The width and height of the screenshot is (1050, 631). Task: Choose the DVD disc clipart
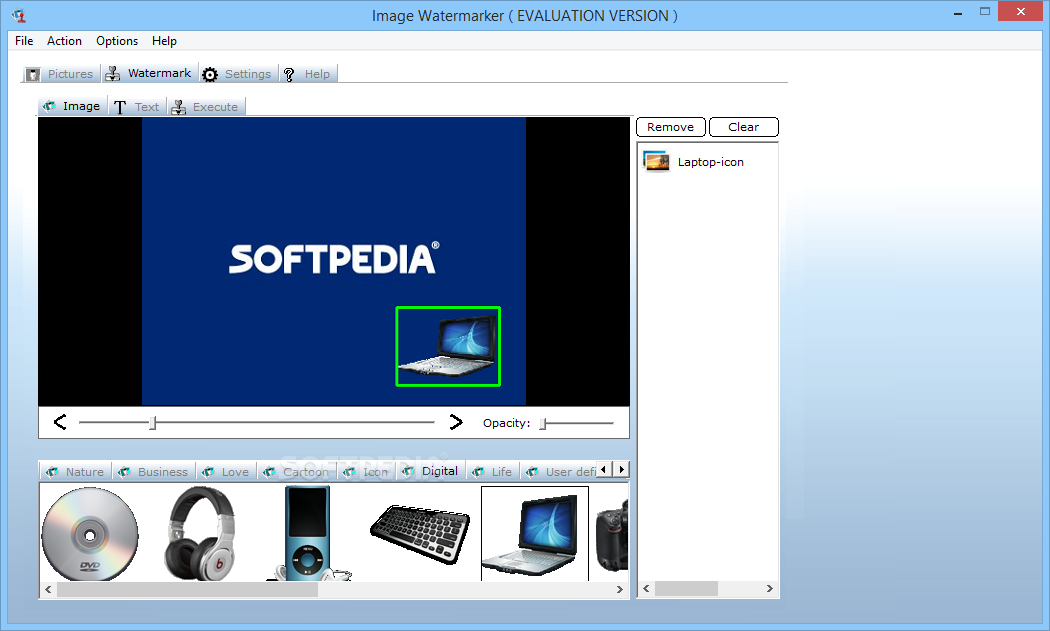(x=90, y=533)
